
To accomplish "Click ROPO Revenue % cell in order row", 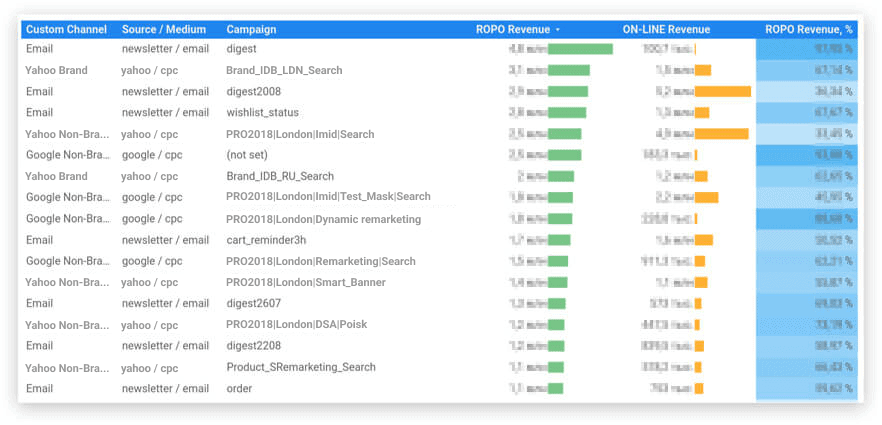I will pos(807,388).
